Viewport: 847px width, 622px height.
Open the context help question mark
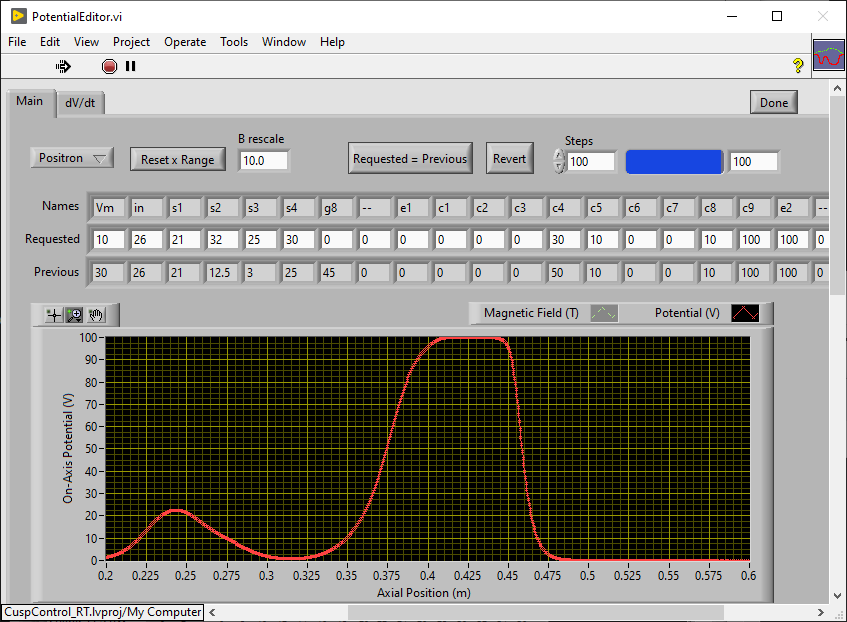point(798,66)
